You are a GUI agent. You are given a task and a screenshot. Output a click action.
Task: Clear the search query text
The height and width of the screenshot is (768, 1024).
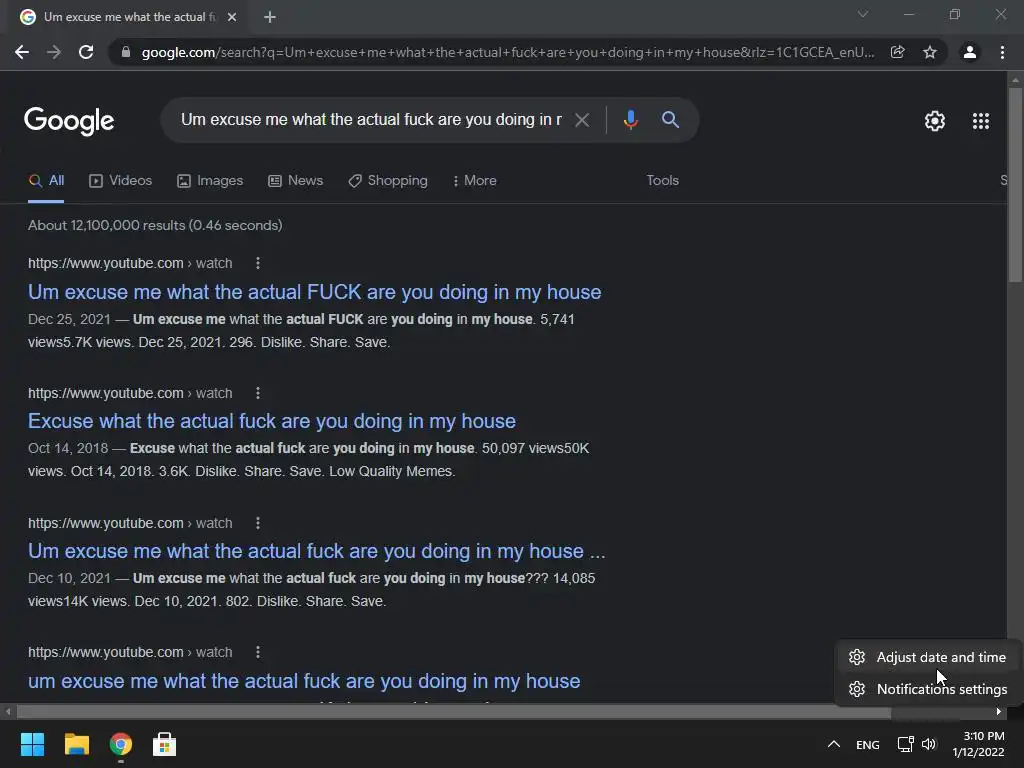click(582, 120)
